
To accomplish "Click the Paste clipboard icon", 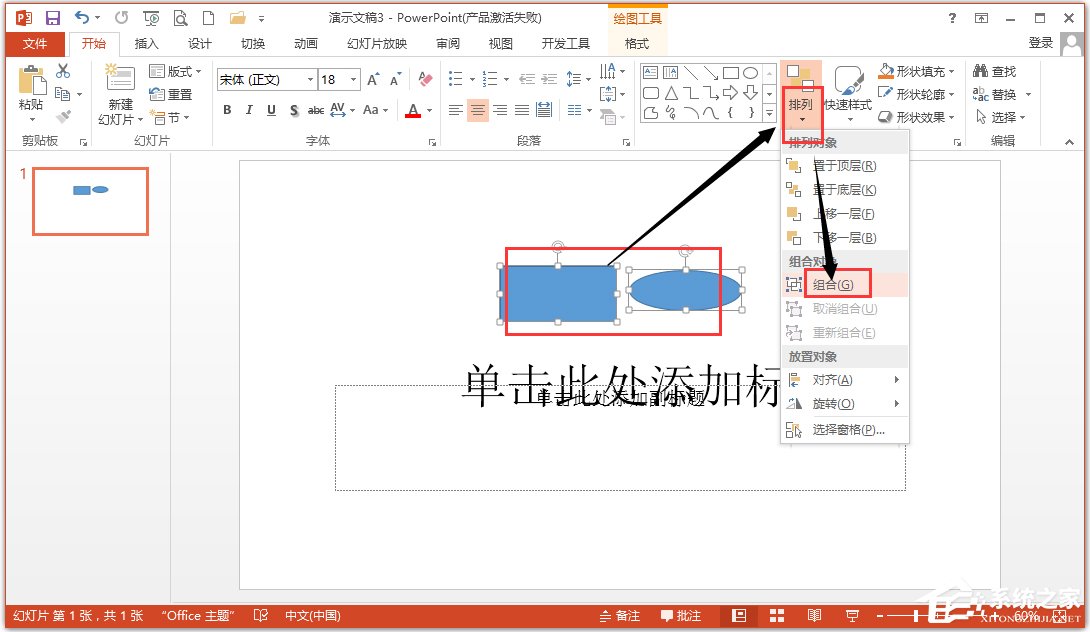I will 31,81.
